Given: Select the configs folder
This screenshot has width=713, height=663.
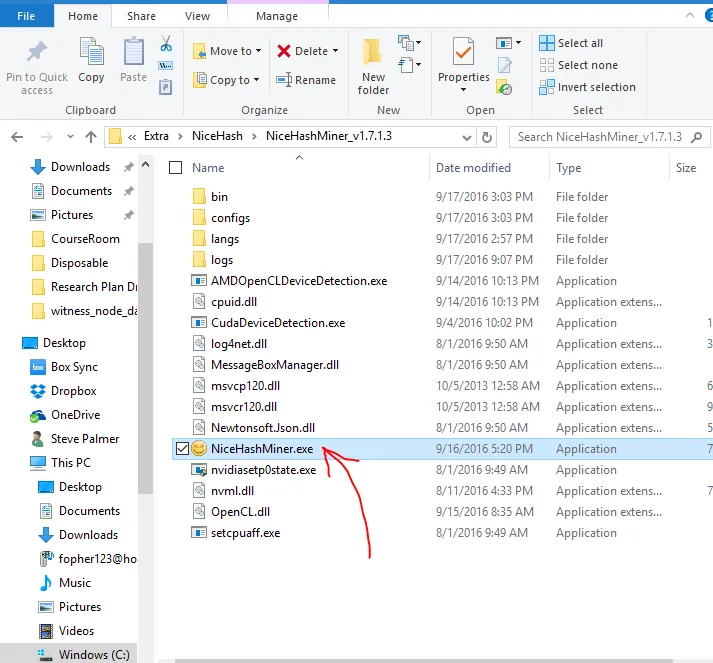Looking at the screenshot, I should coord(230,218).
